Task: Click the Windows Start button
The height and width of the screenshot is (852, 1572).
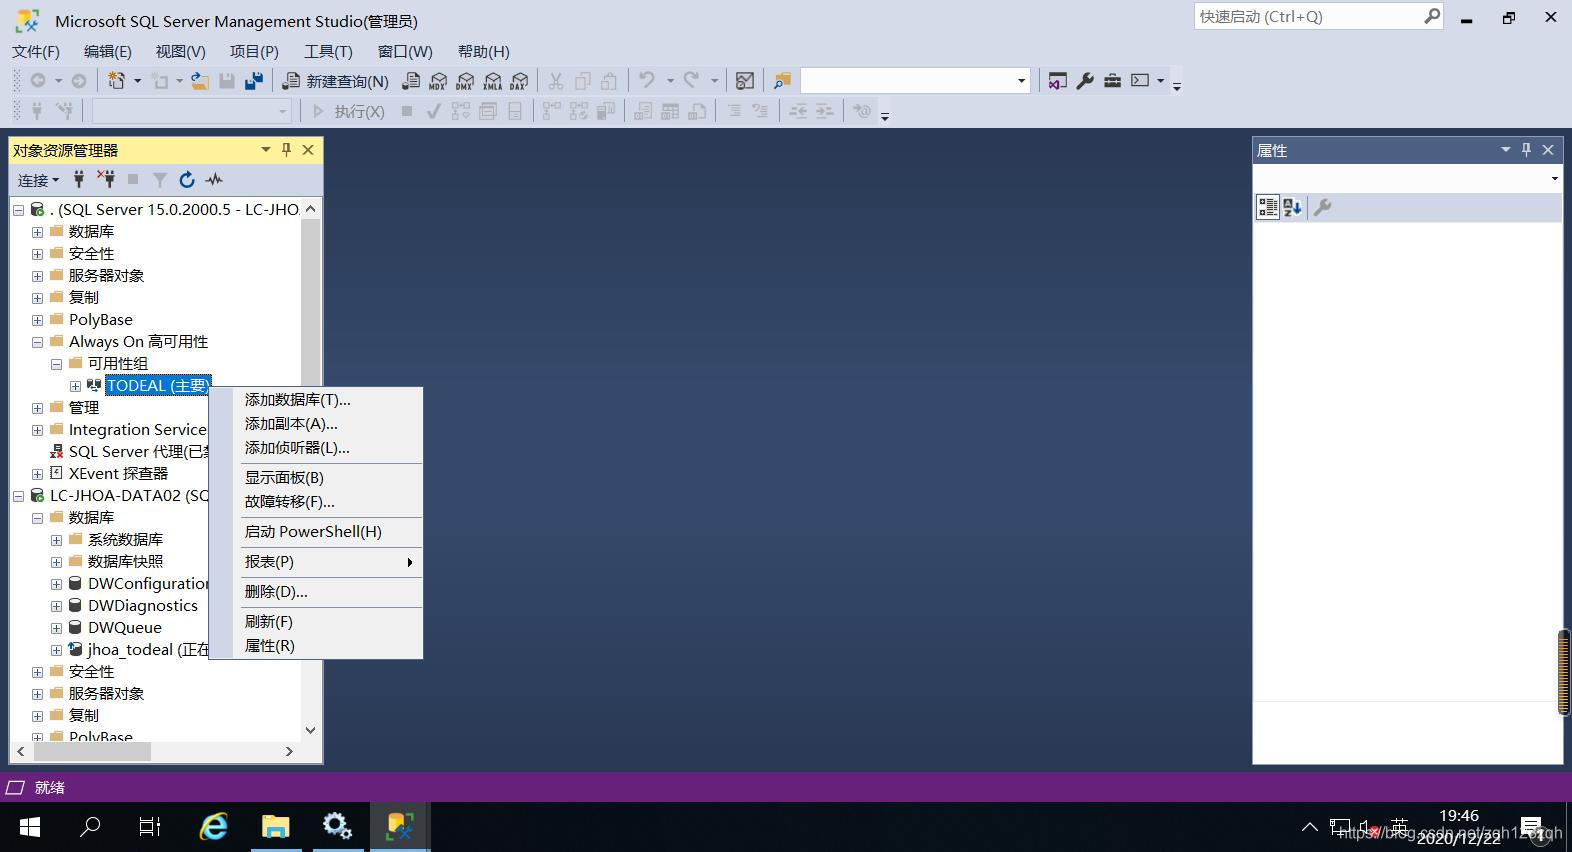Action: pyautogui.click(x=30, y=827)
